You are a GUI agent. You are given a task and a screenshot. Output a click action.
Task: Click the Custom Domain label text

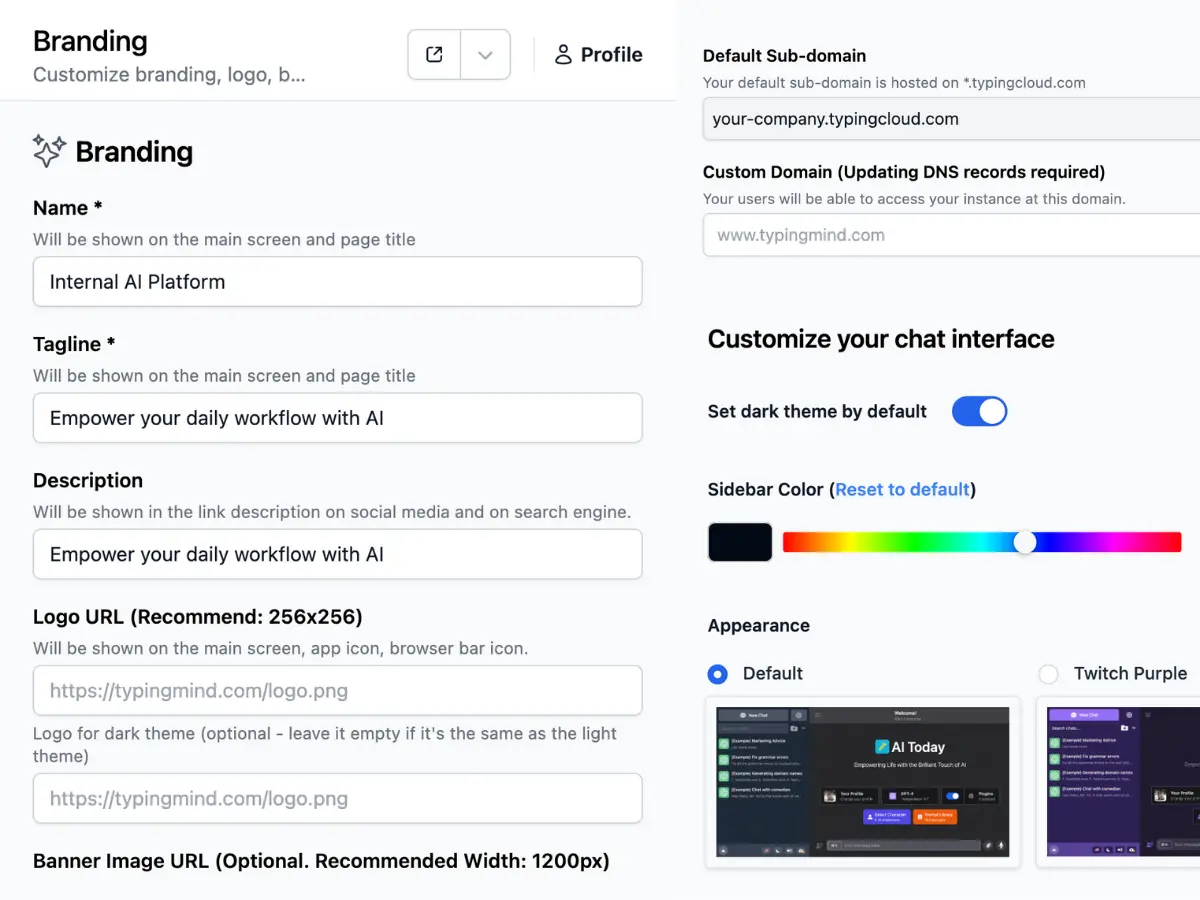tap(904, 172)
